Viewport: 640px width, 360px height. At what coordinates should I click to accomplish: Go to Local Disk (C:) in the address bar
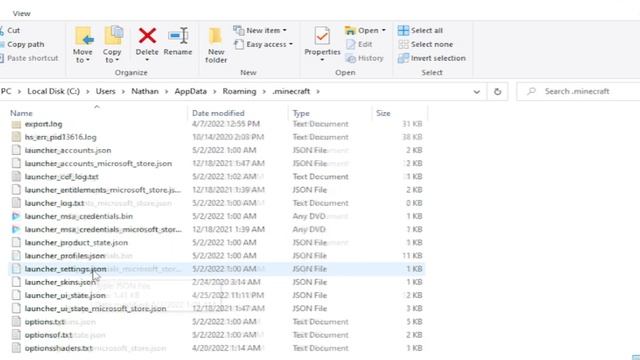click(53, 91)
